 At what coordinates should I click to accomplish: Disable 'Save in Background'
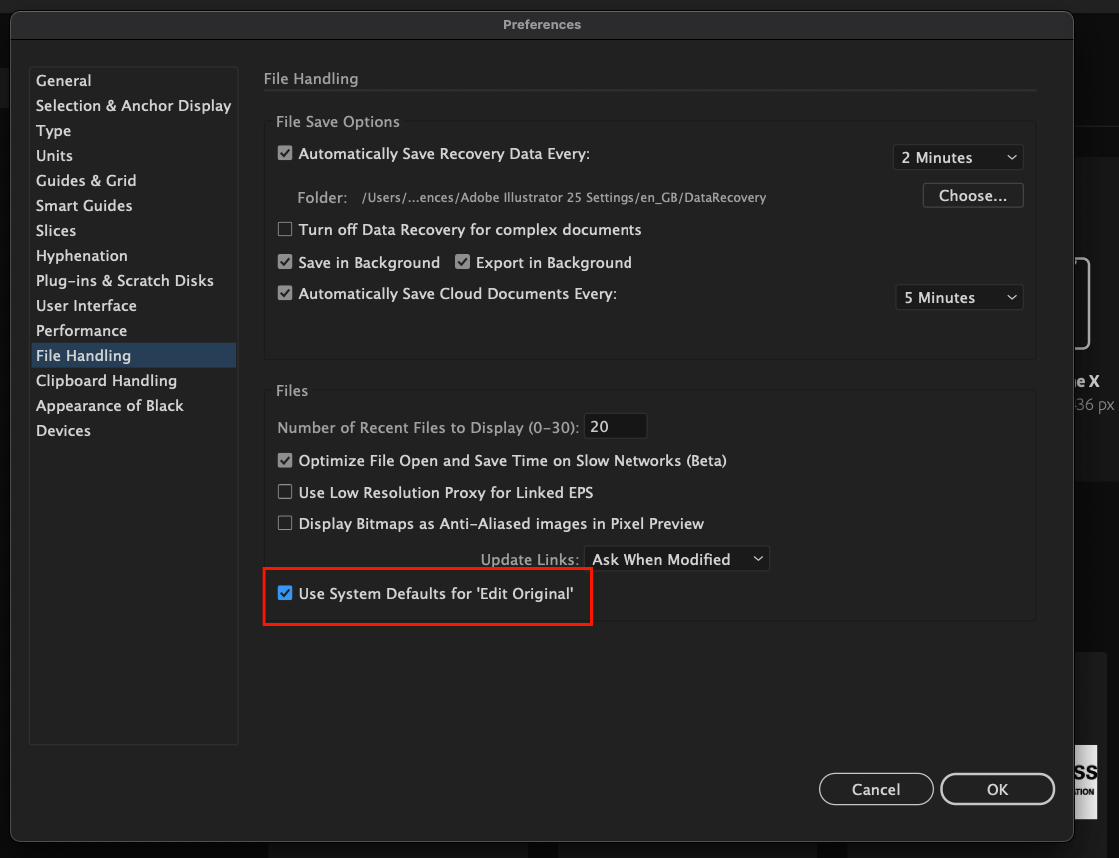pos(285,262)
